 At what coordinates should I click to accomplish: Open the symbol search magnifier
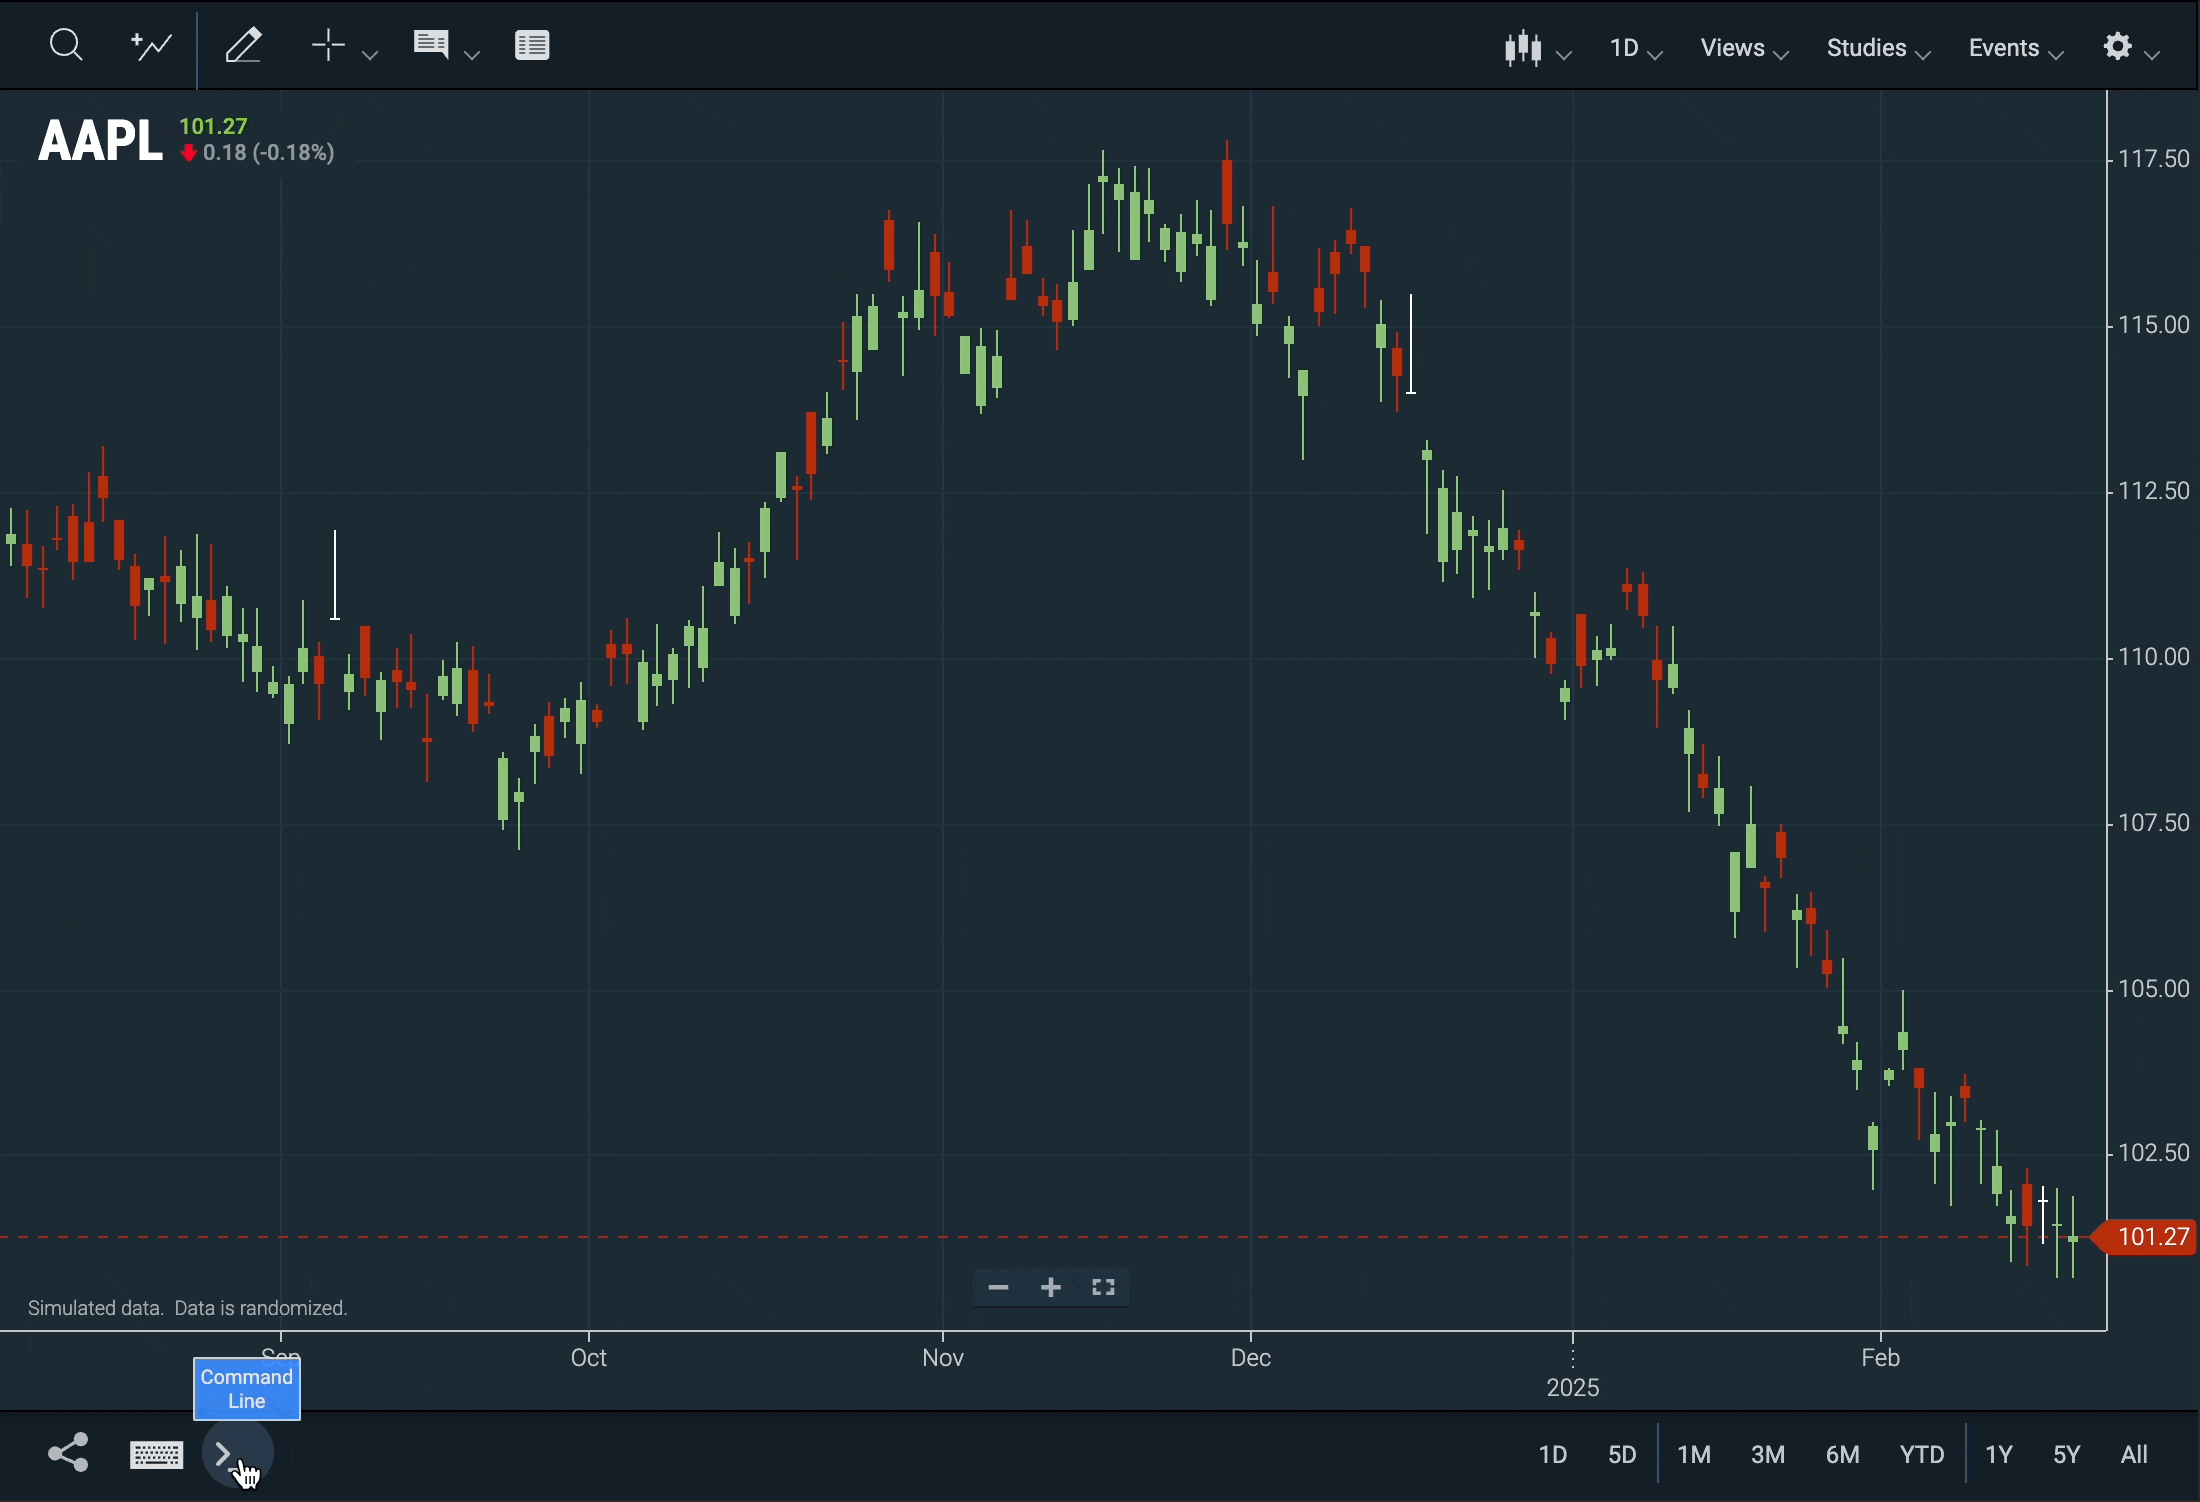(66, 45)
